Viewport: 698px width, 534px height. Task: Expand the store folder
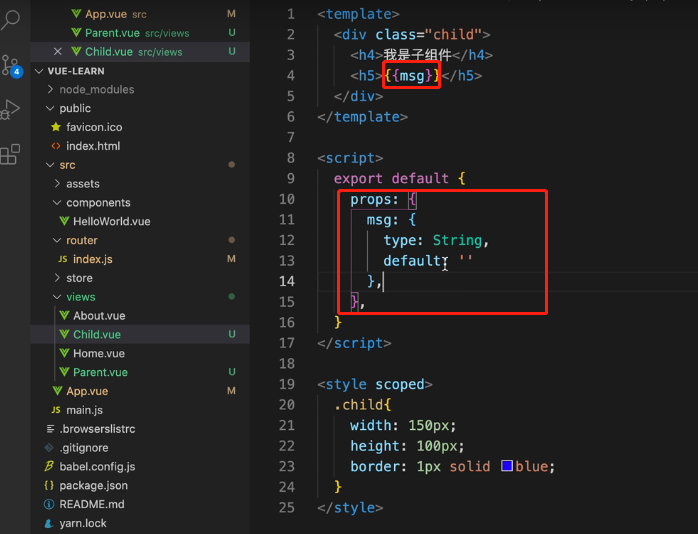pyautogui.click(x=57, y=278)
